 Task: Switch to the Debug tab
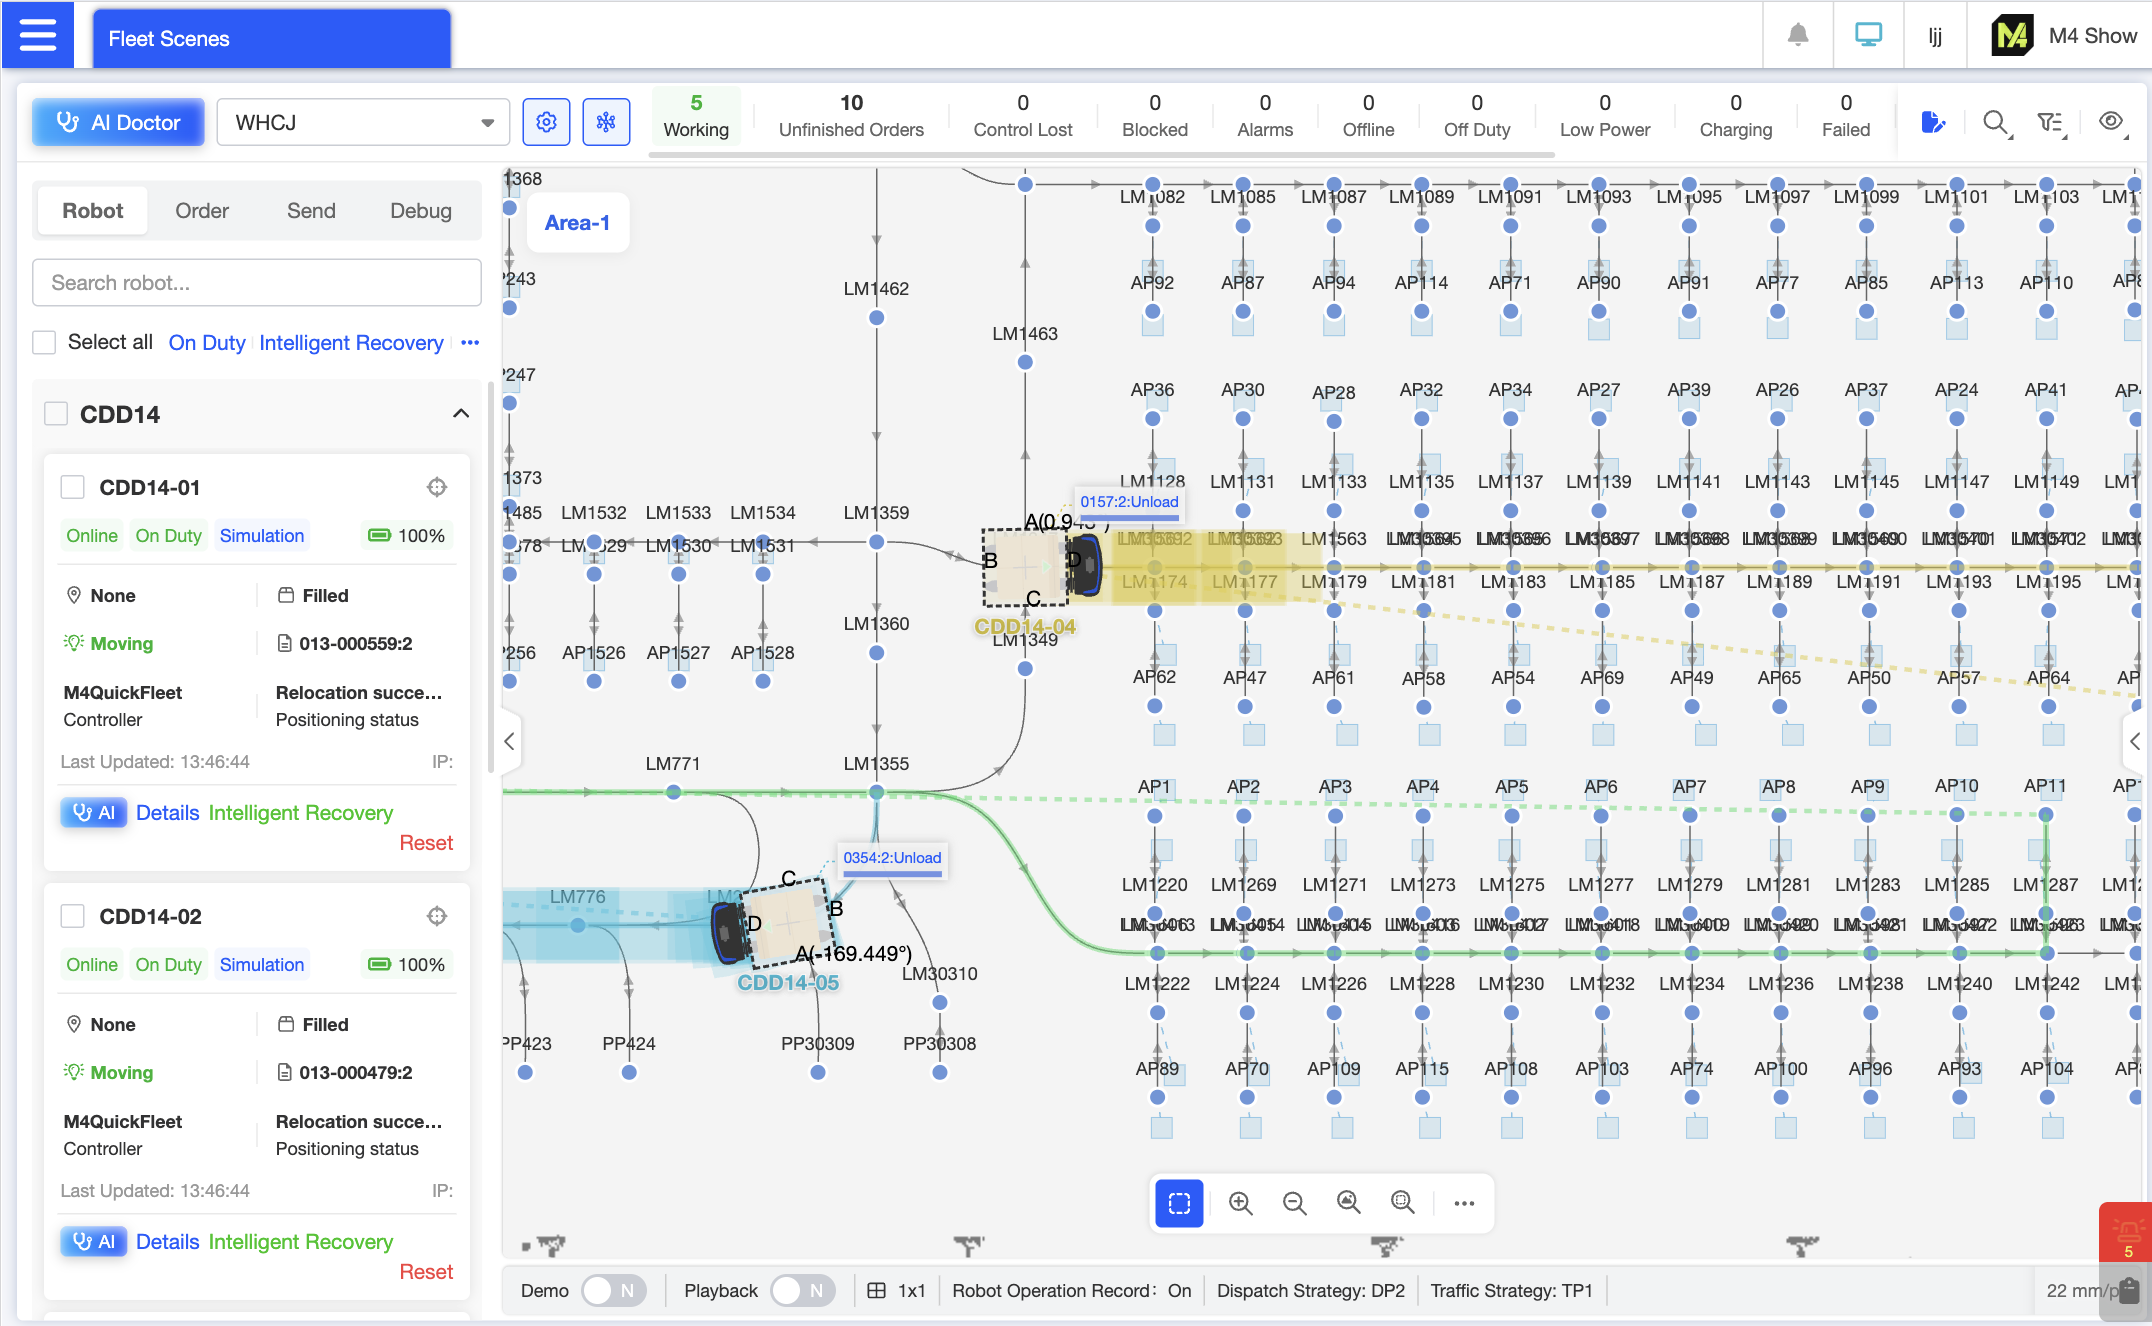[x=420, y=211]
